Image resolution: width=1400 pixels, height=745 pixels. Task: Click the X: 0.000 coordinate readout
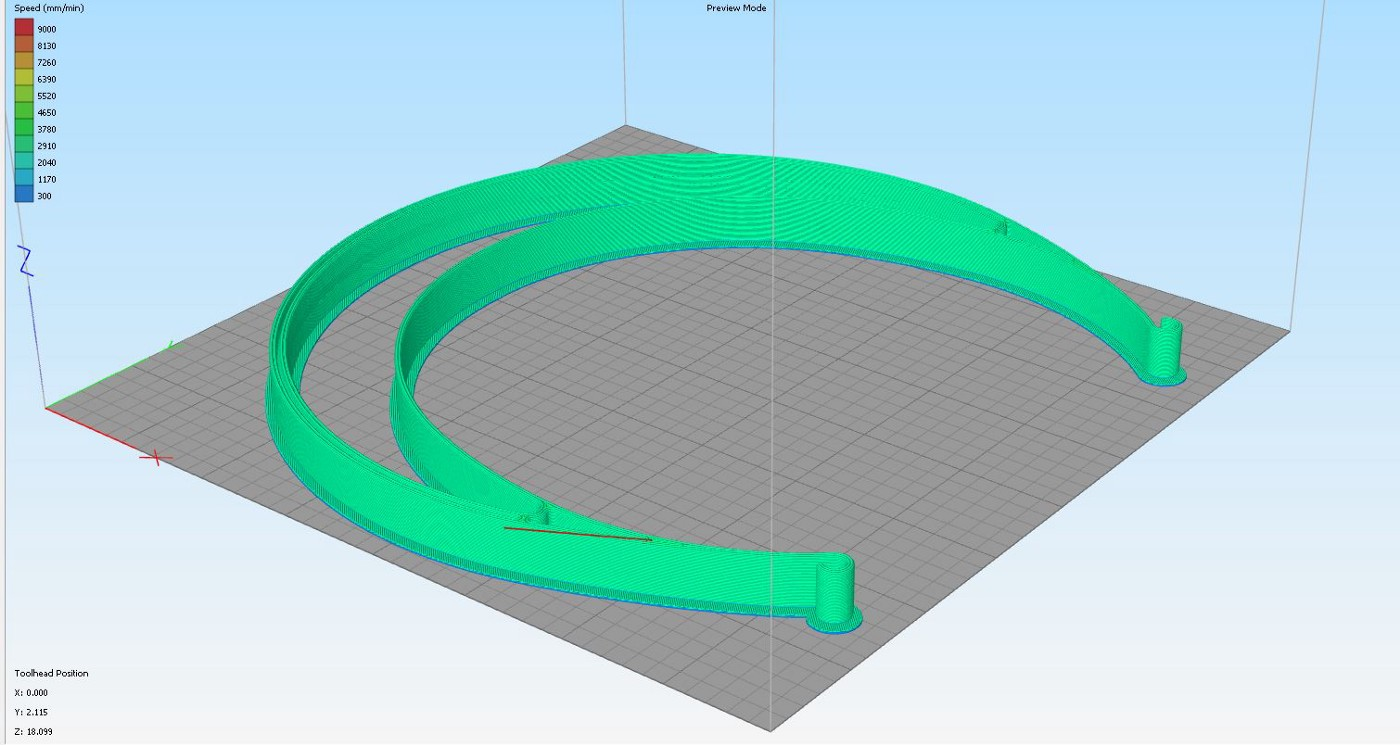[31, 693]
